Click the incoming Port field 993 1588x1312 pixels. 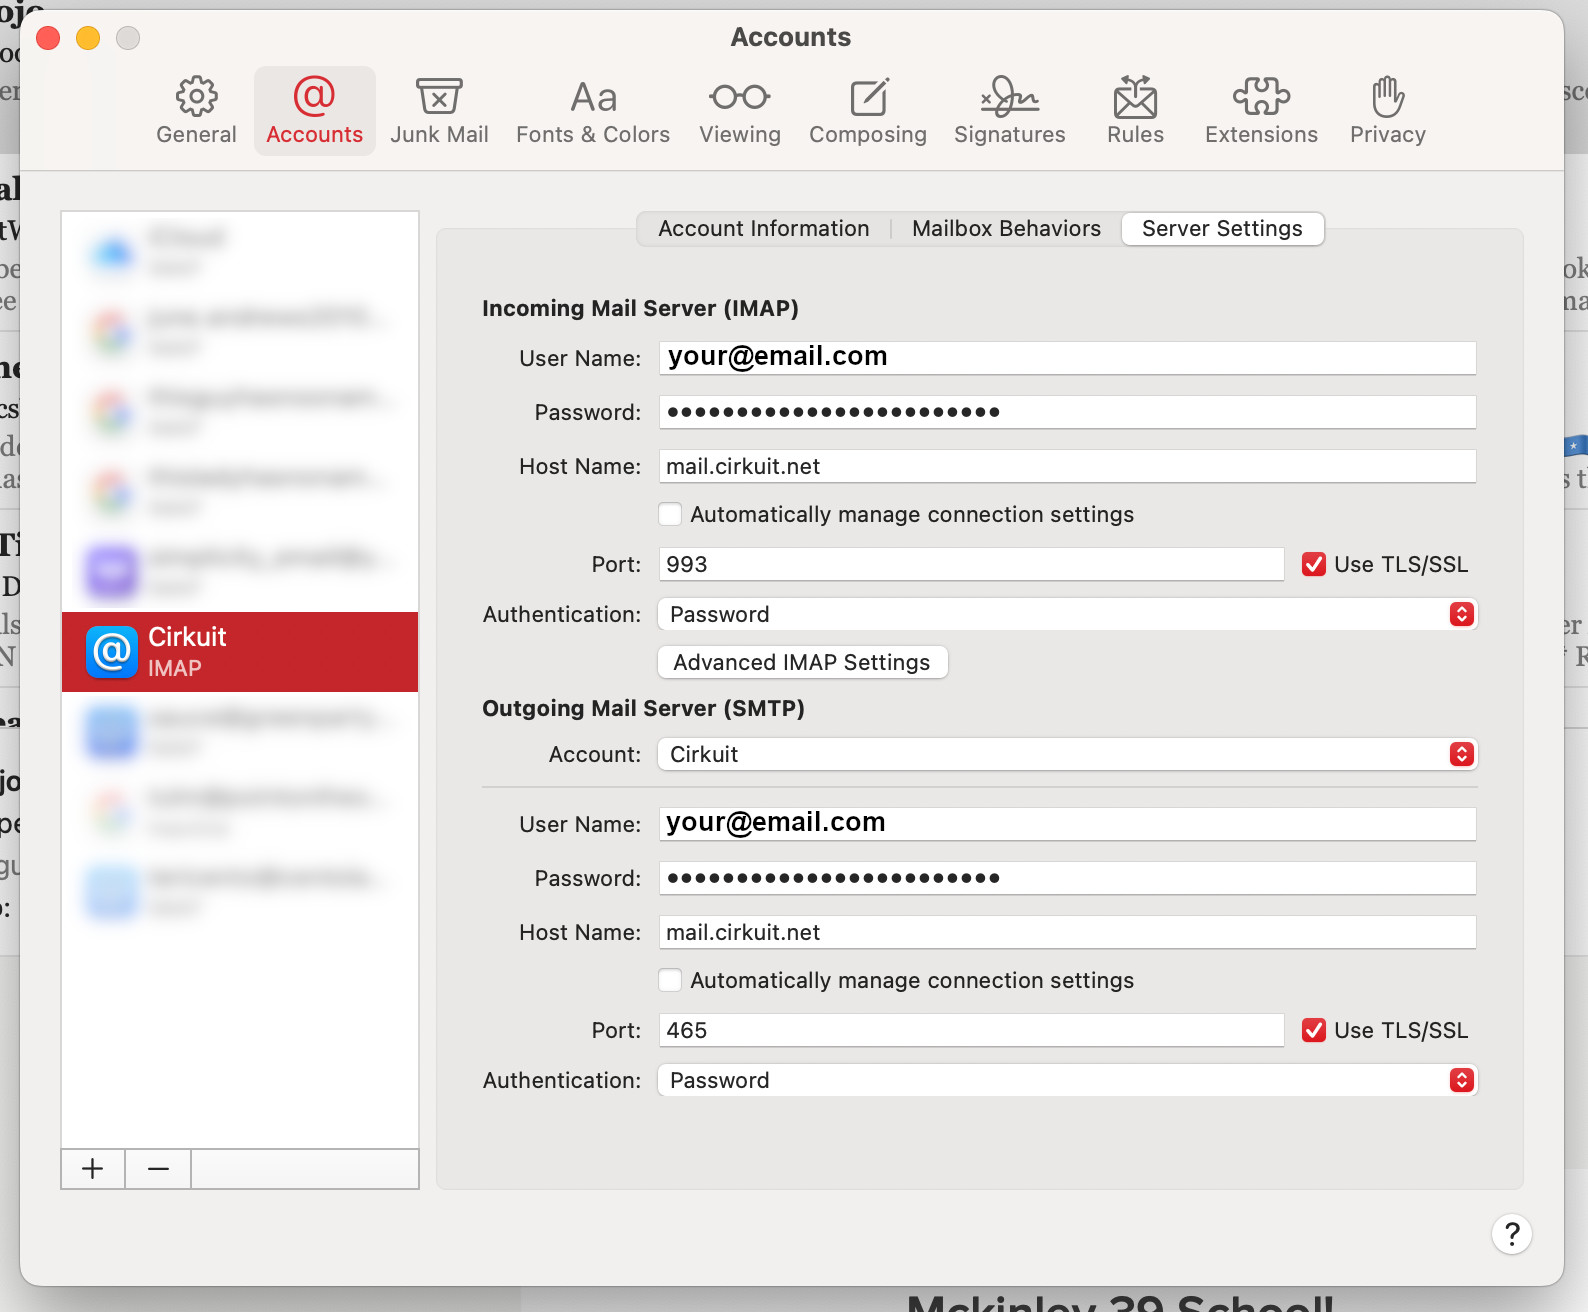(x=971, y=564)
